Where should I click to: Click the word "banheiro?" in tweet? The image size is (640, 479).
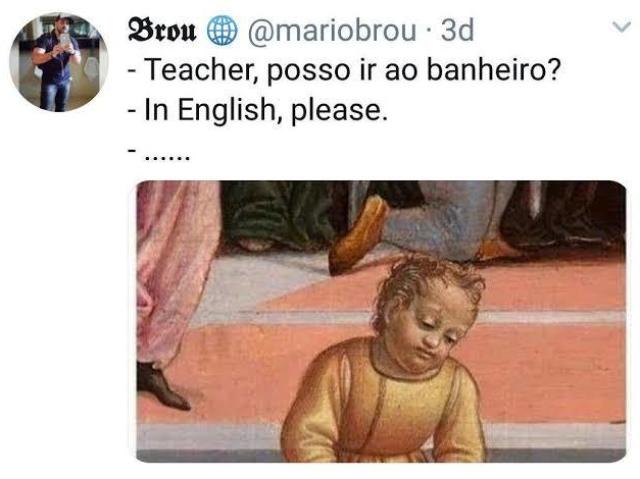point(494,70)
